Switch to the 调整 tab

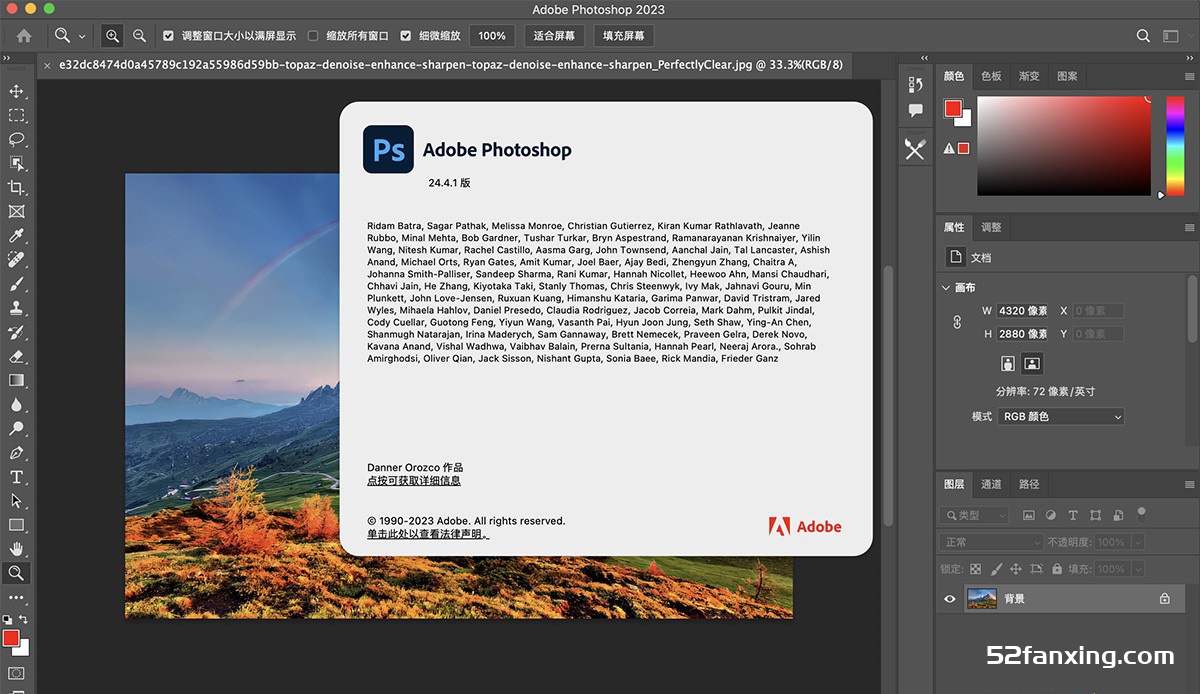pyautogui.click(x=991, y=227)
